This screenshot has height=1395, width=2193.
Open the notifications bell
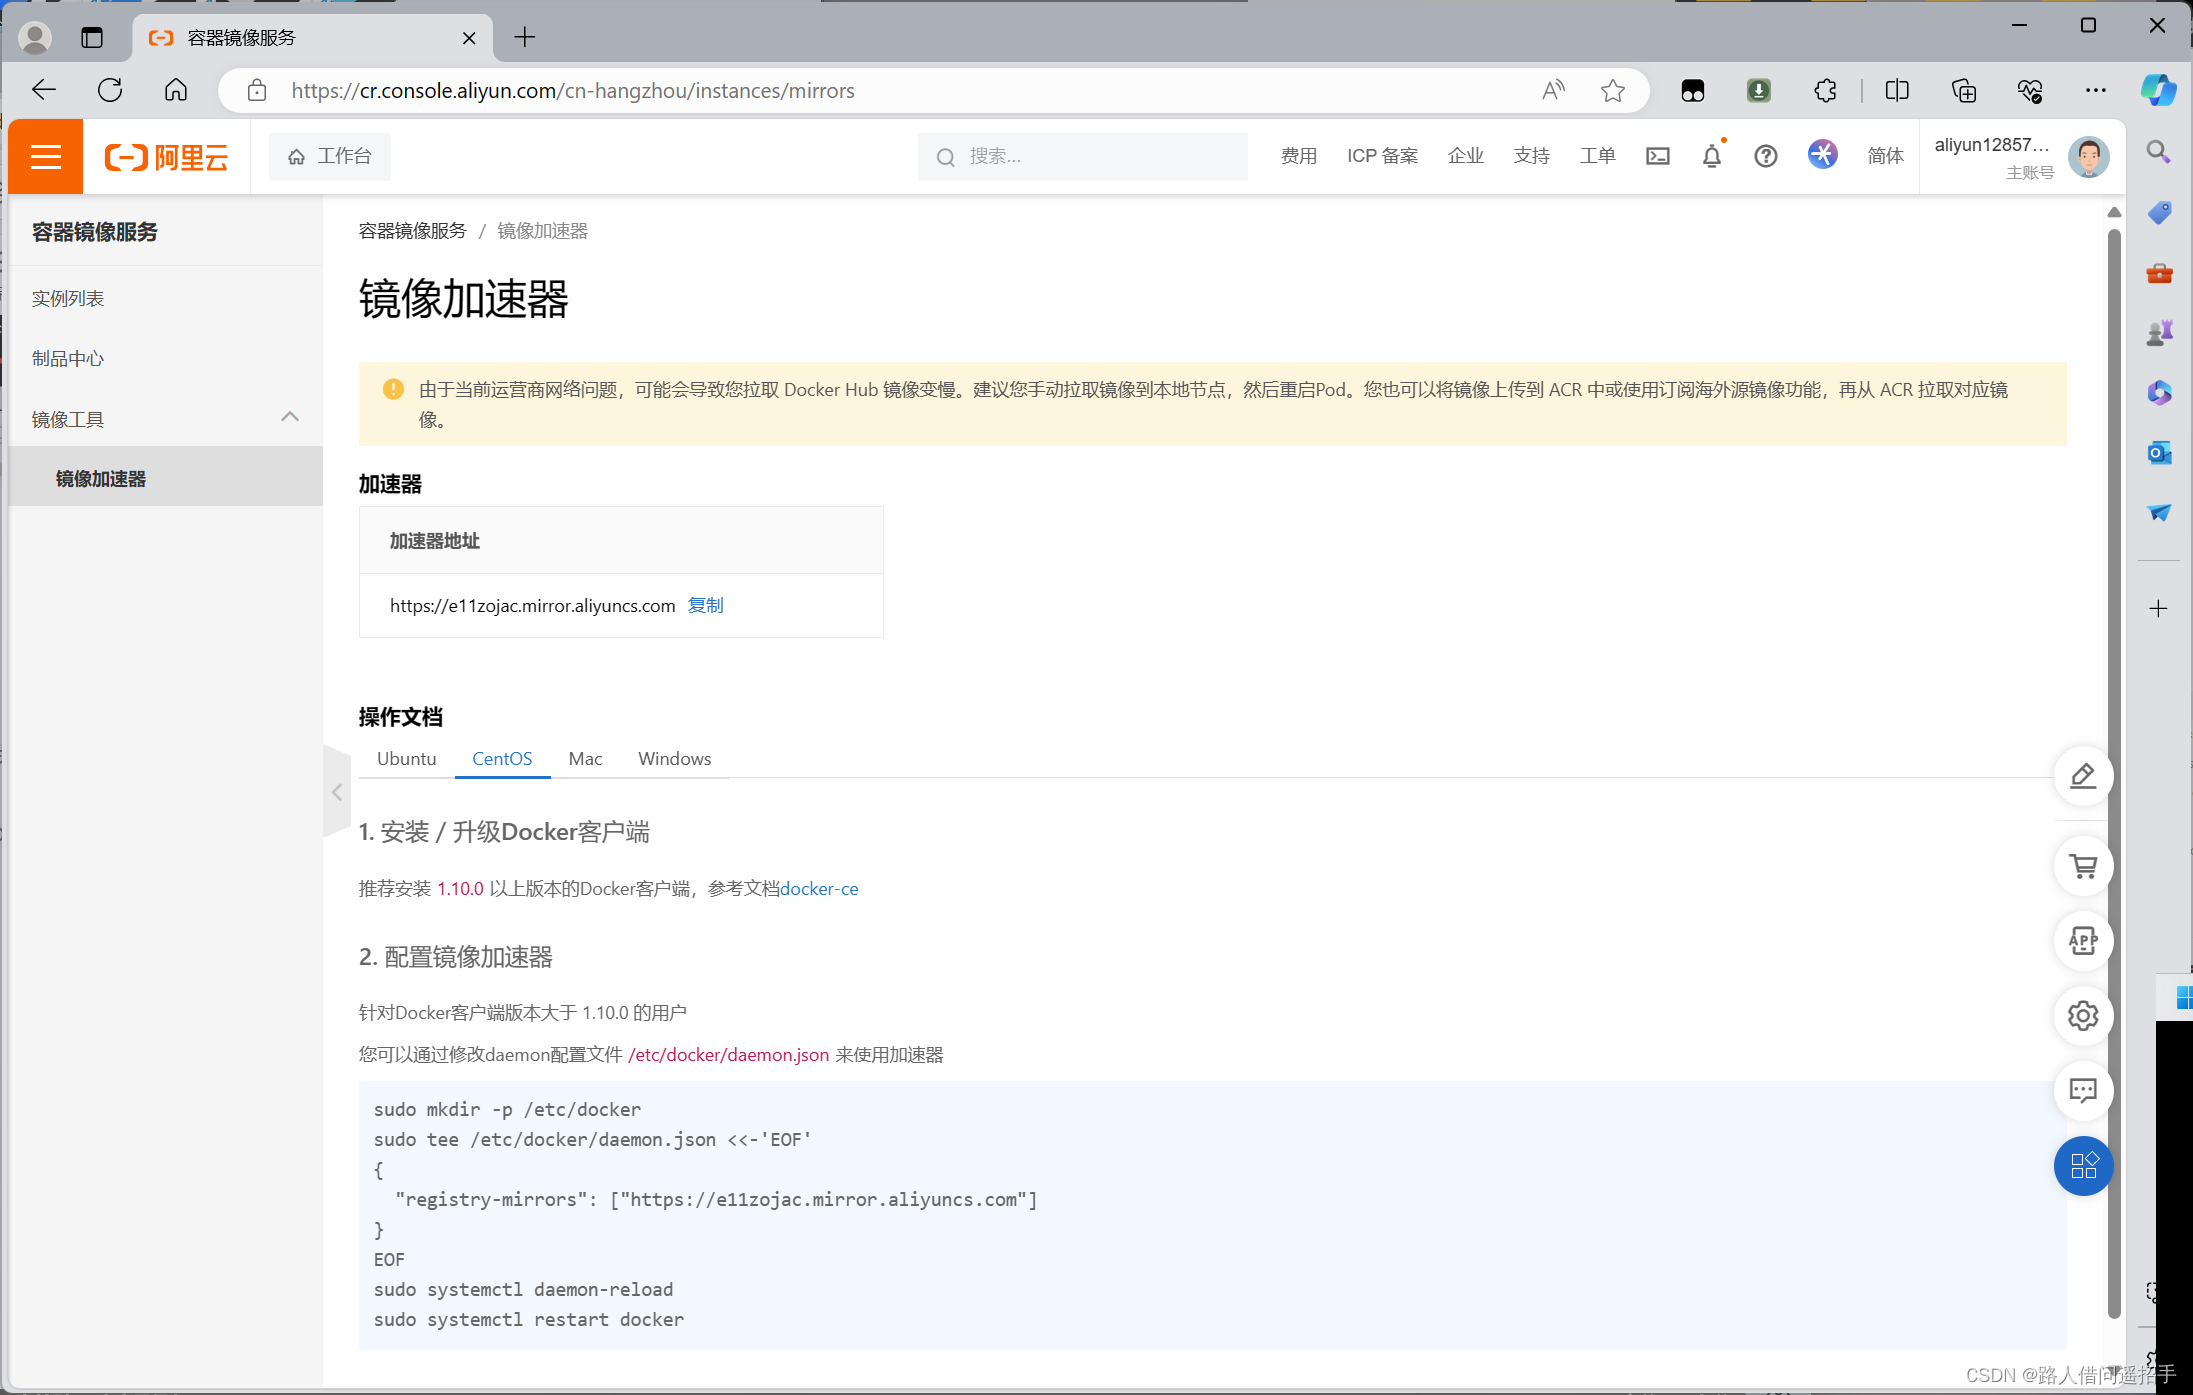[x=1711, y=156]
